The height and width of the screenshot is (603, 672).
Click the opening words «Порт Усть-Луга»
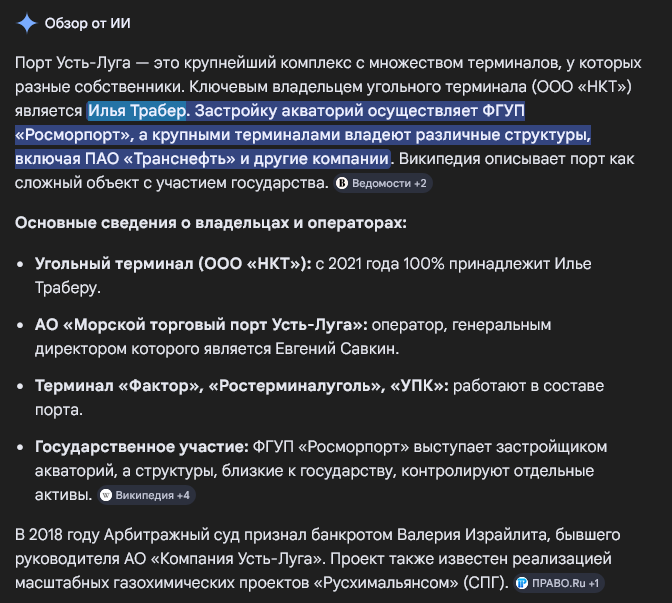tap(73, 62)
